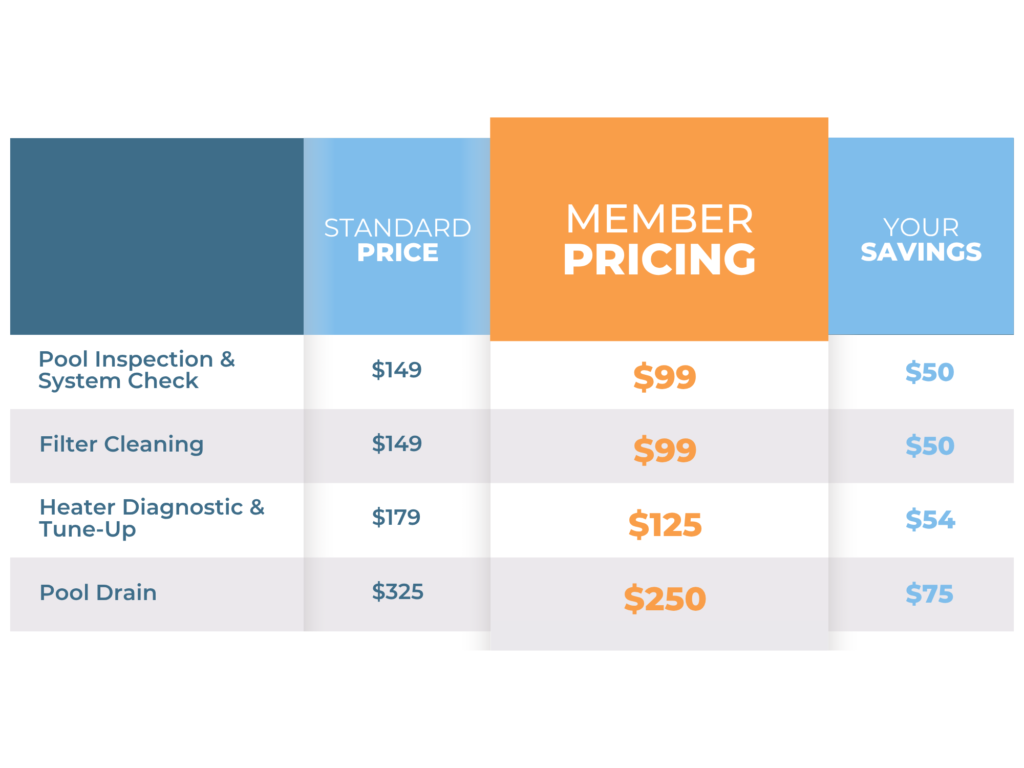Image resolution: width=1024 pixels, height=768 pixels.
Task: Click the $50 savings for Pool Inspection
Action: [x=930, y=372]
